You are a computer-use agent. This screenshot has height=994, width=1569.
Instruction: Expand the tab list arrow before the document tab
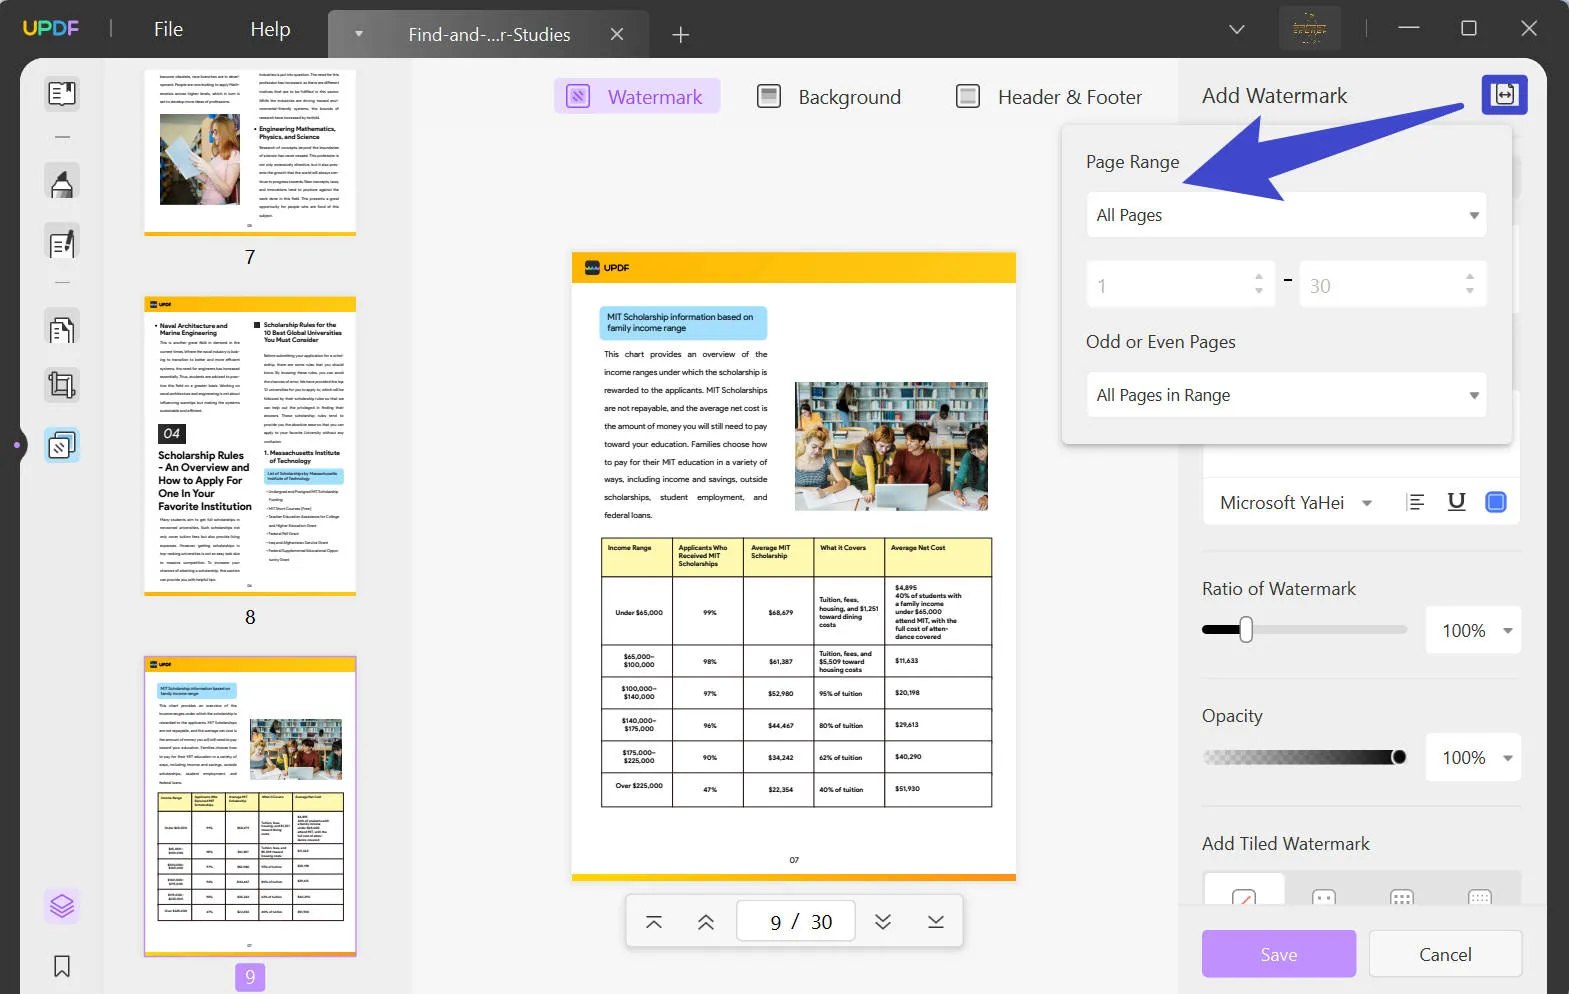tap(359, 35)
